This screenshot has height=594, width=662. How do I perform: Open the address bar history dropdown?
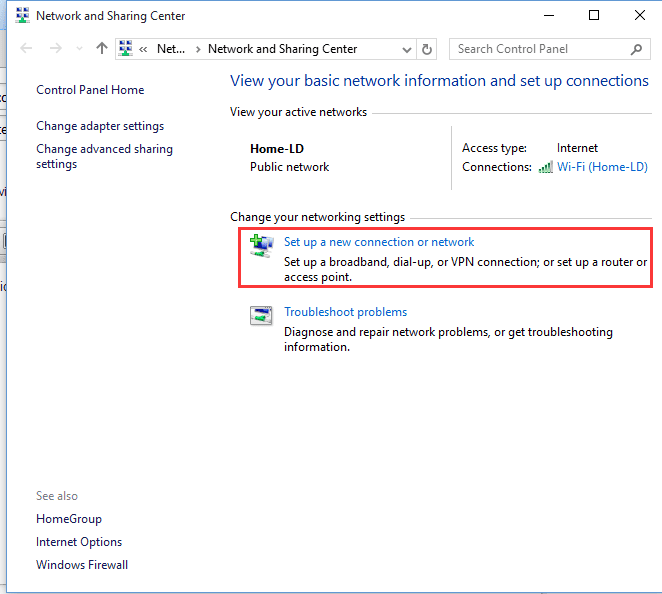coord(407,50)
